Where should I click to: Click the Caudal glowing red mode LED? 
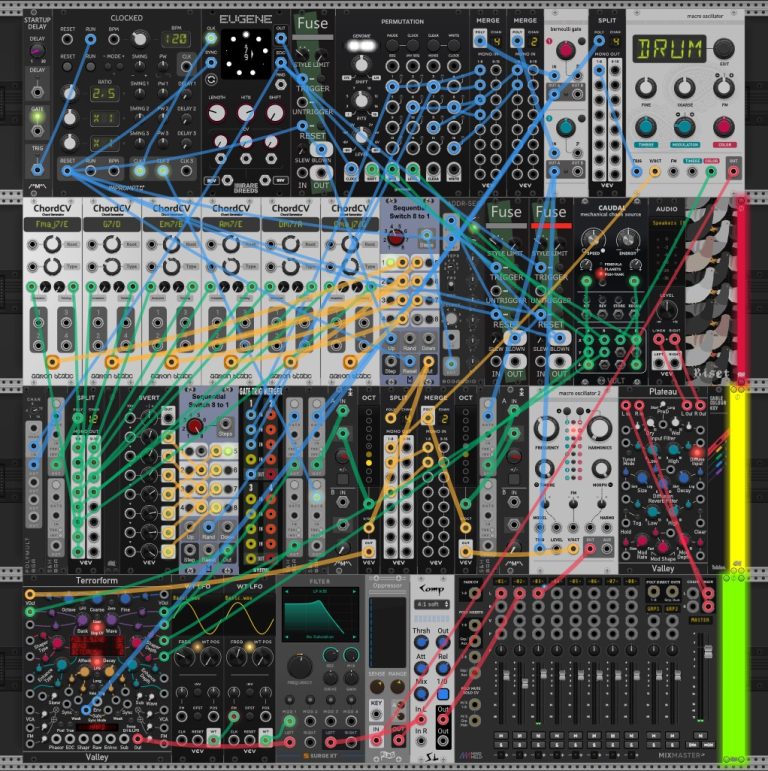pyautogui.click(x=600, y=273)
